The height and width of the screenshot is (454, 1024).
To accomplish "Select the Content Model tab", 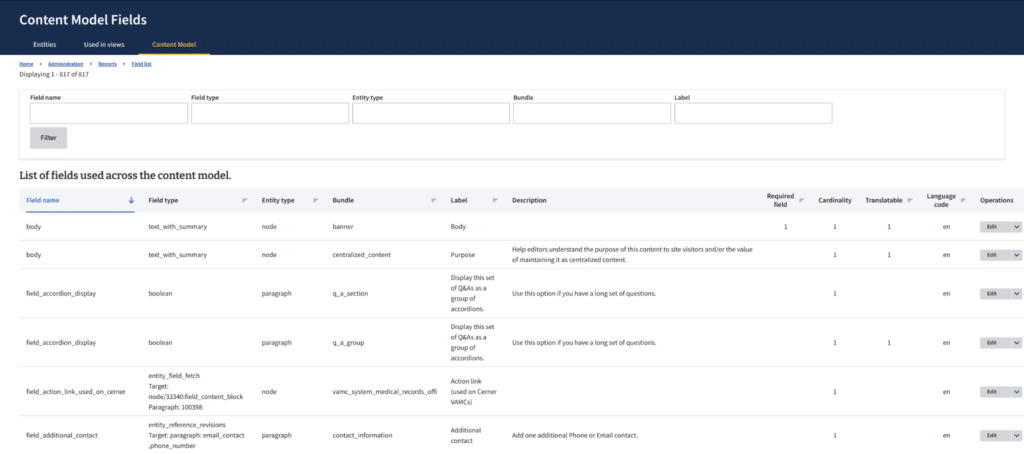I will click(x=174, y=44).
